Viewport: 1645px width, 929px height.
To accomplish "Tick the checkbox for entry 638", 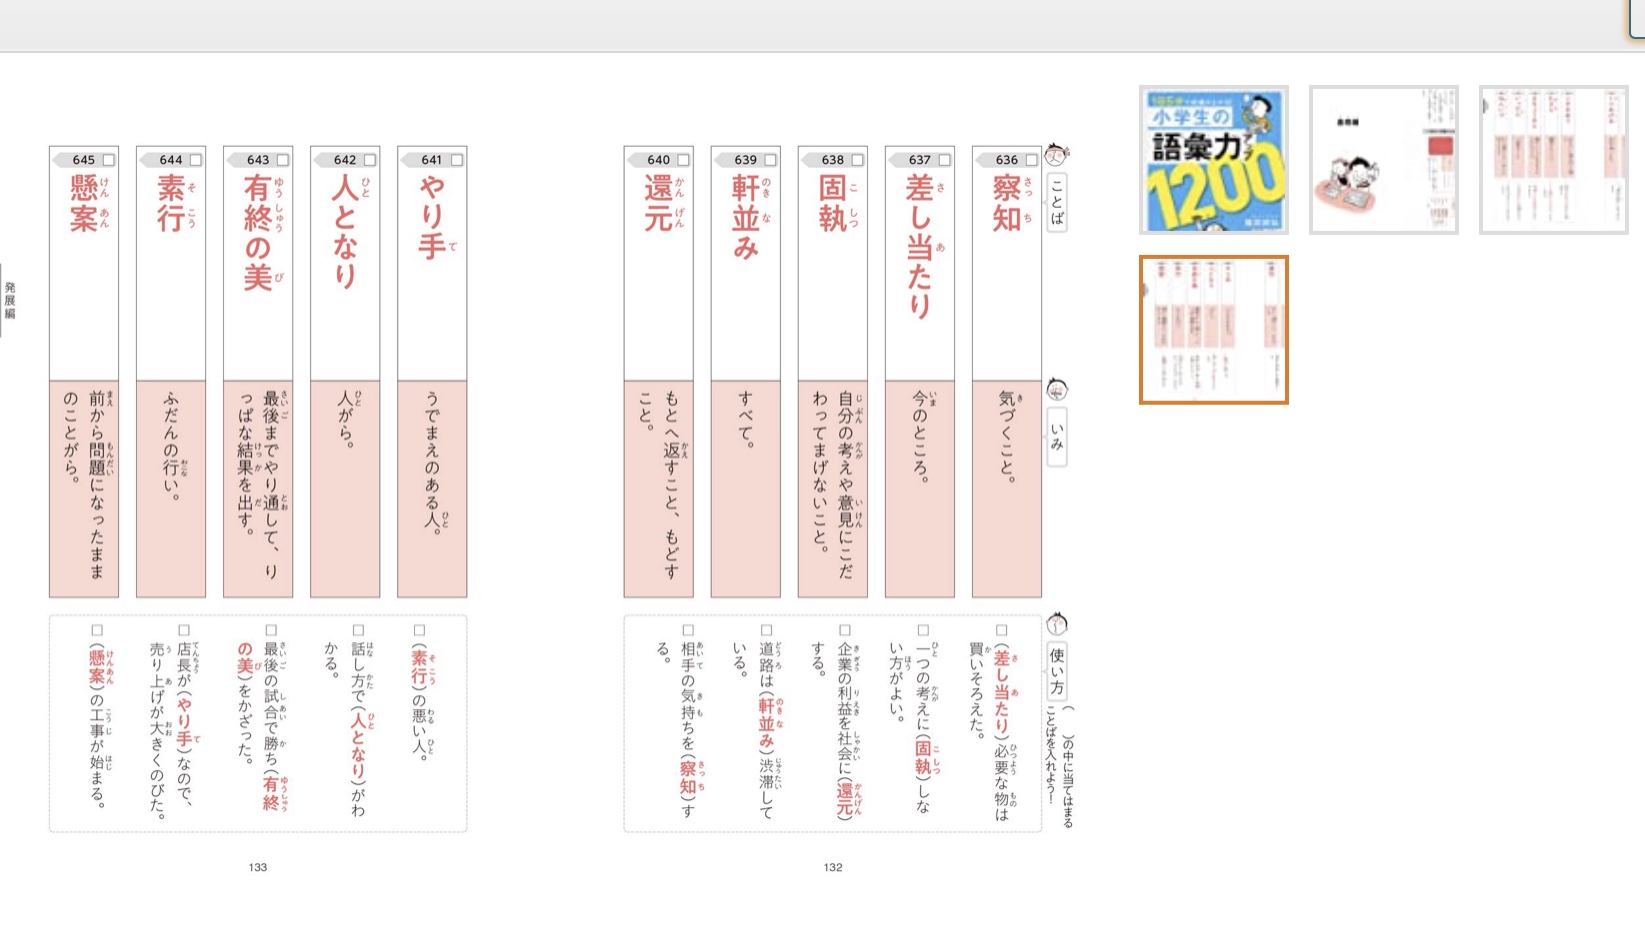I will [857, 160].
